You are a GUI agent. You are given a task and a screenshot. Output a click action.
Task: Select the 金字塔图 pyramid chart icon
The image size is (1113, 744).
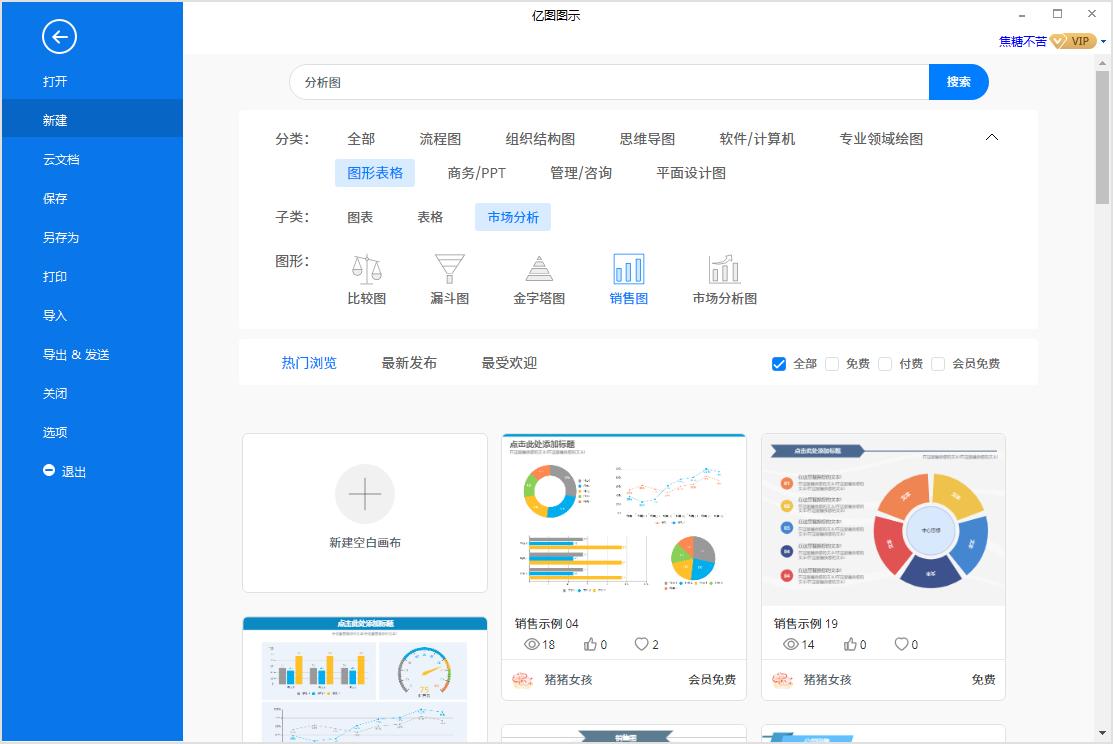538,270
